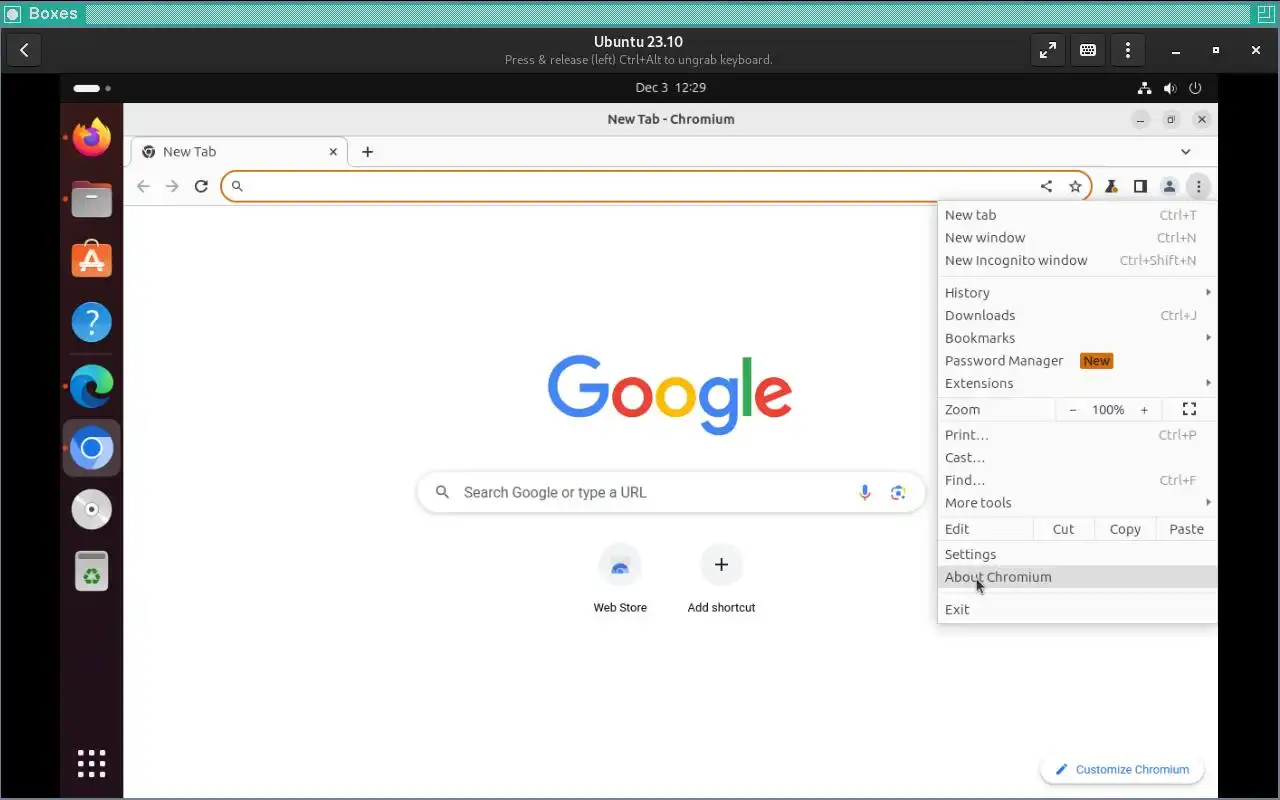Close the New Tab tab
1280x800 pixels.
point(333,152)
